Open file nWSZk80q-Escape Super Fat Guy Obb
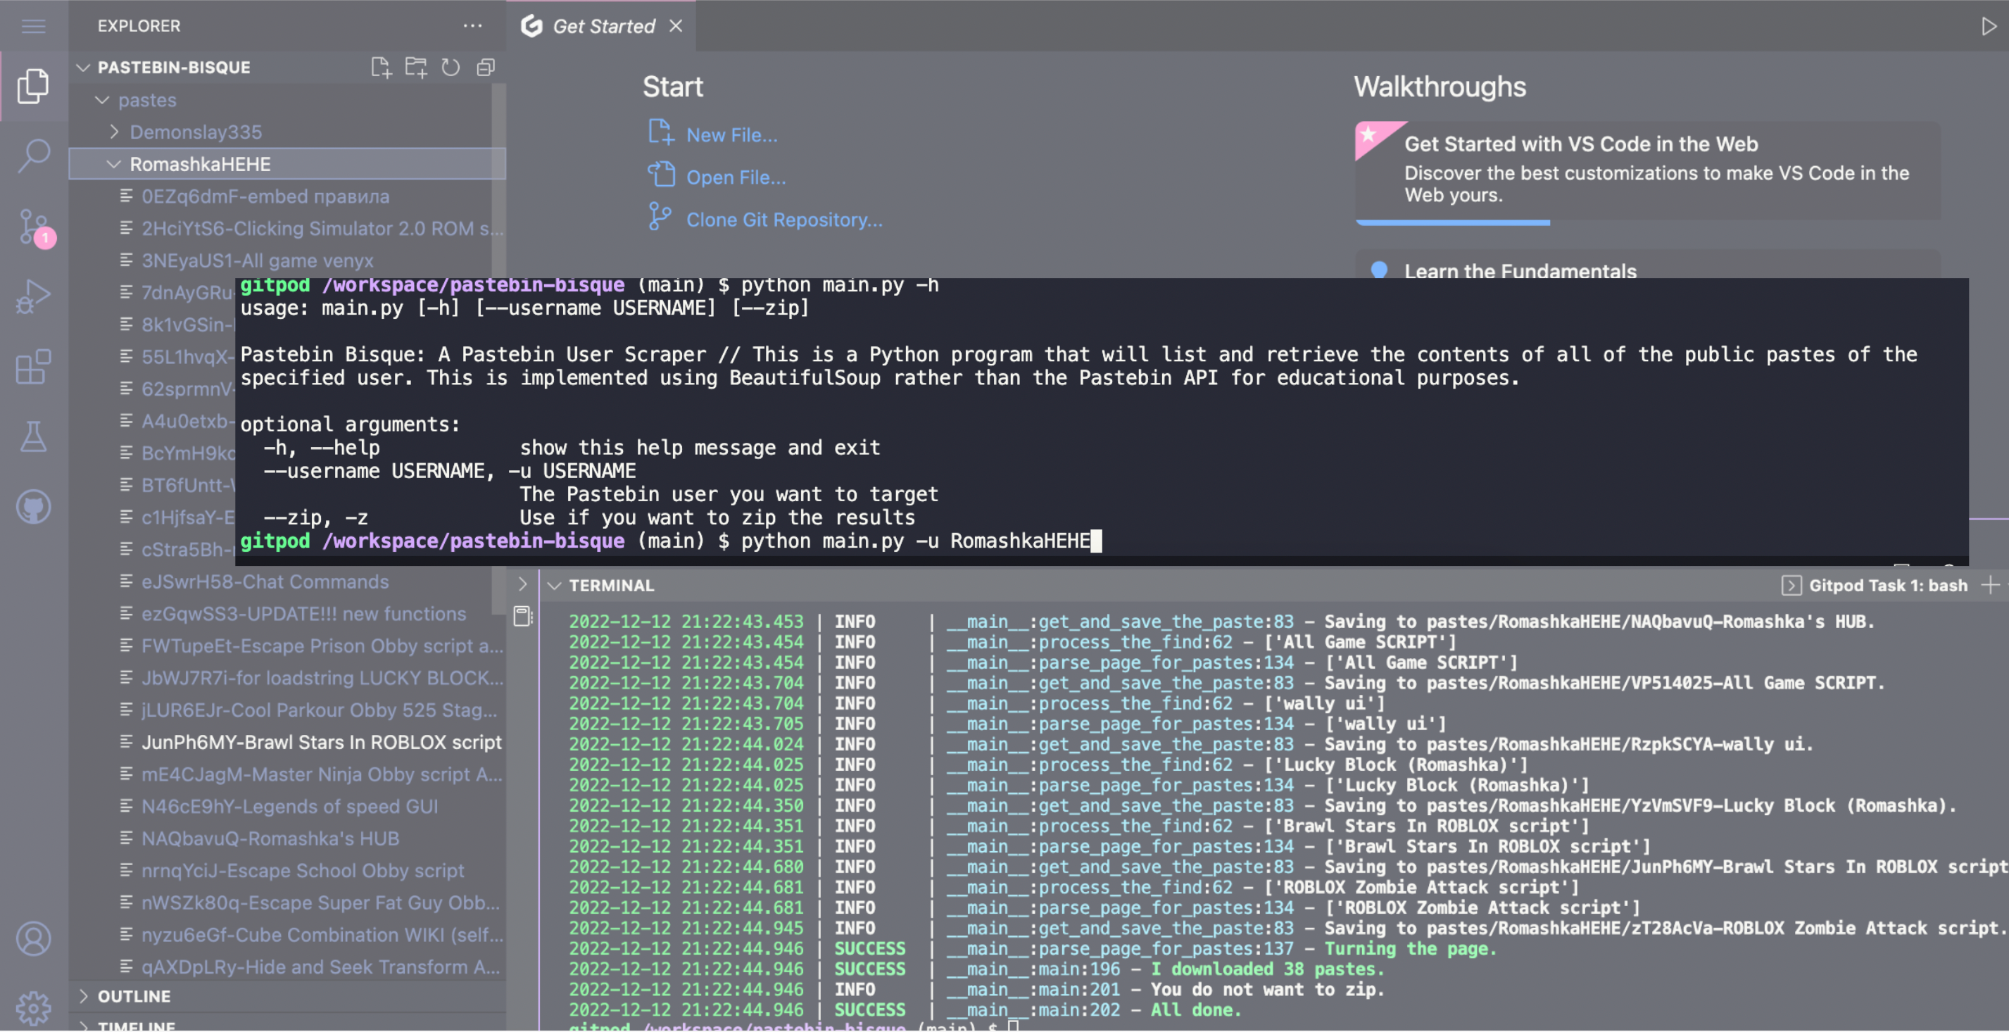Viewport: 2009px width, 1032px height. [320, 902]
